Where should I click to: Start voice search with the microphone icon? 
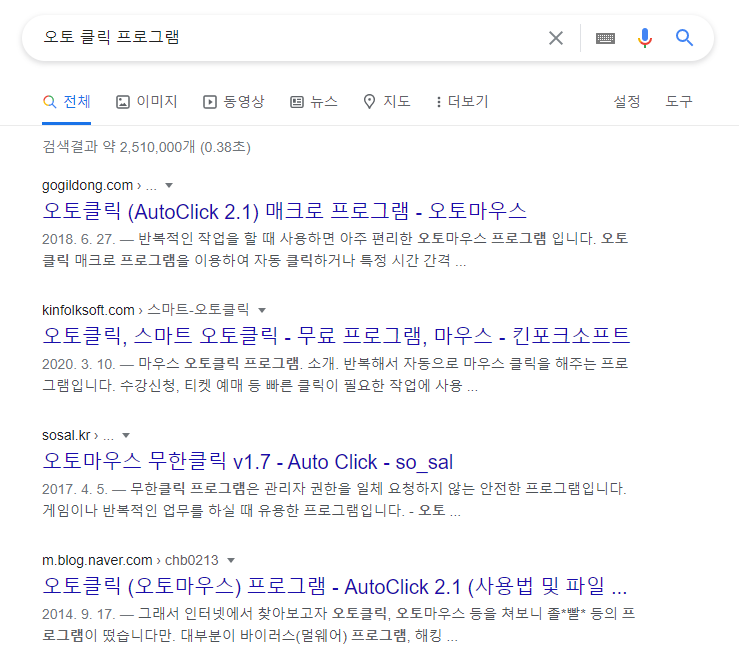click(x=645, y=38)
